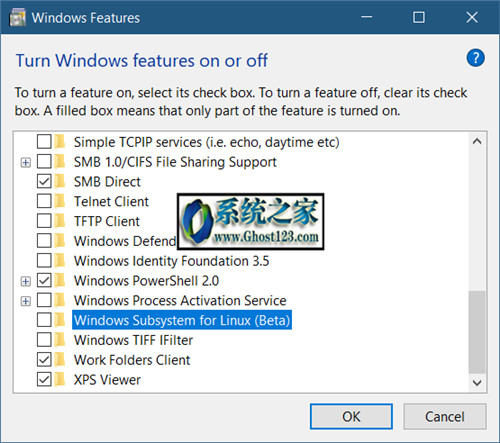The height and width of the screenshot is (443, 500).
Task: Expand the Windows PowerShell 2.0 tree node
Action: click(x=26, y=281)
